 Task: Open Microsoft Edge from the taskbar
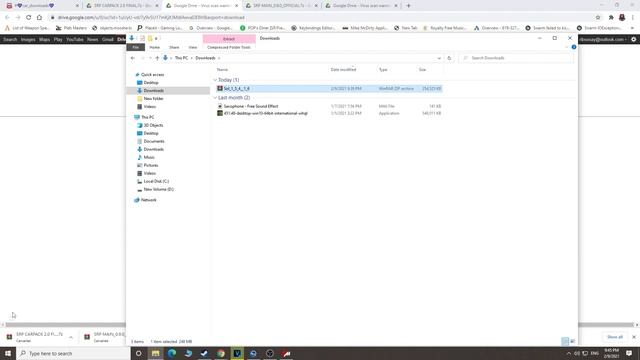tap(172, 353)
